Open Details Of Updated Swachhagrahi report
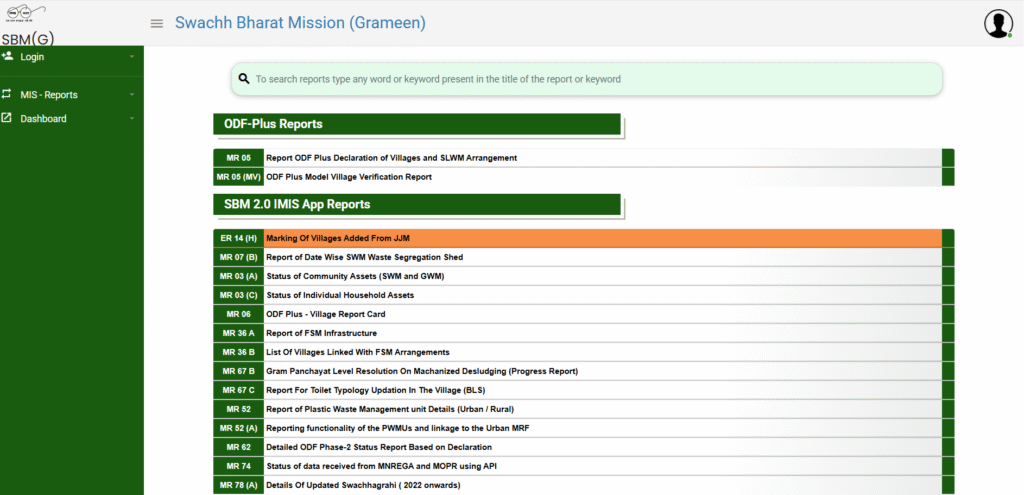Viewport: 1024px width, 495px height. pyautogui.click(x=363, y=485)
